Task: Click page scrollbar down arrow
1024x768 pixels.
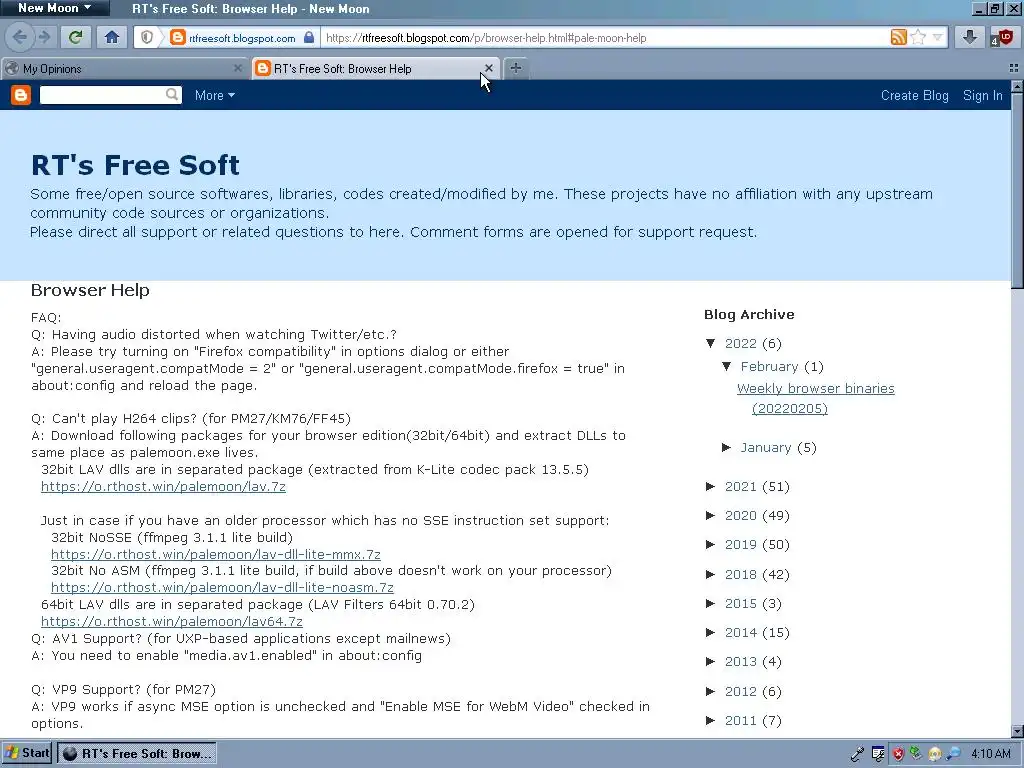Action: (x=1017, y=731)
